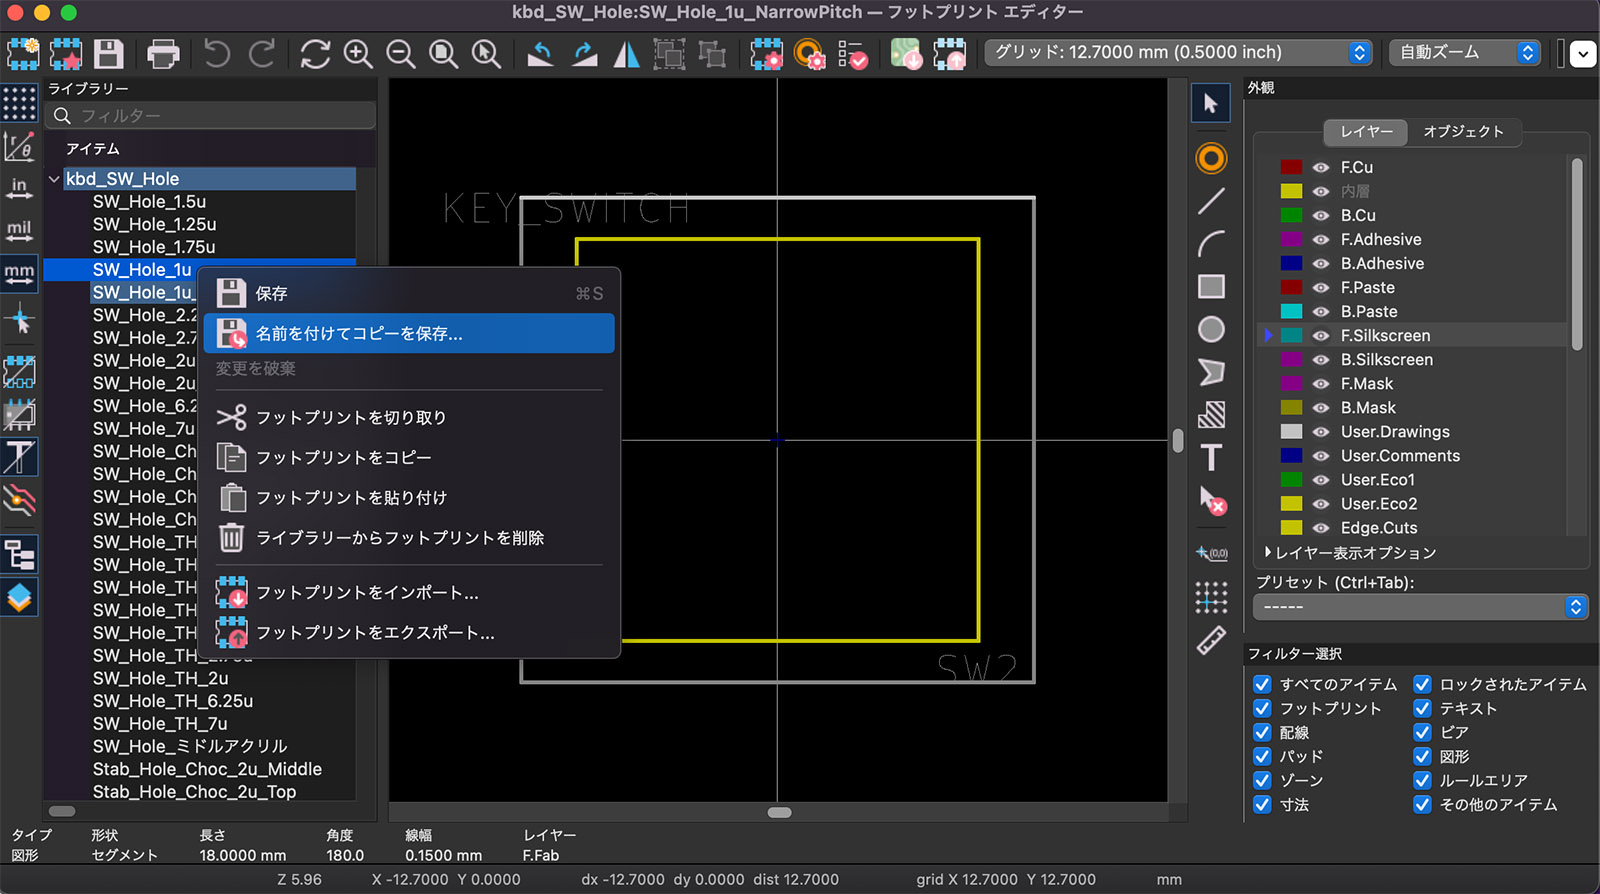Screen dimensions: 1600x894
Task: Click the layers list vertical scrollbar
Action: (x=1577, y=255)
